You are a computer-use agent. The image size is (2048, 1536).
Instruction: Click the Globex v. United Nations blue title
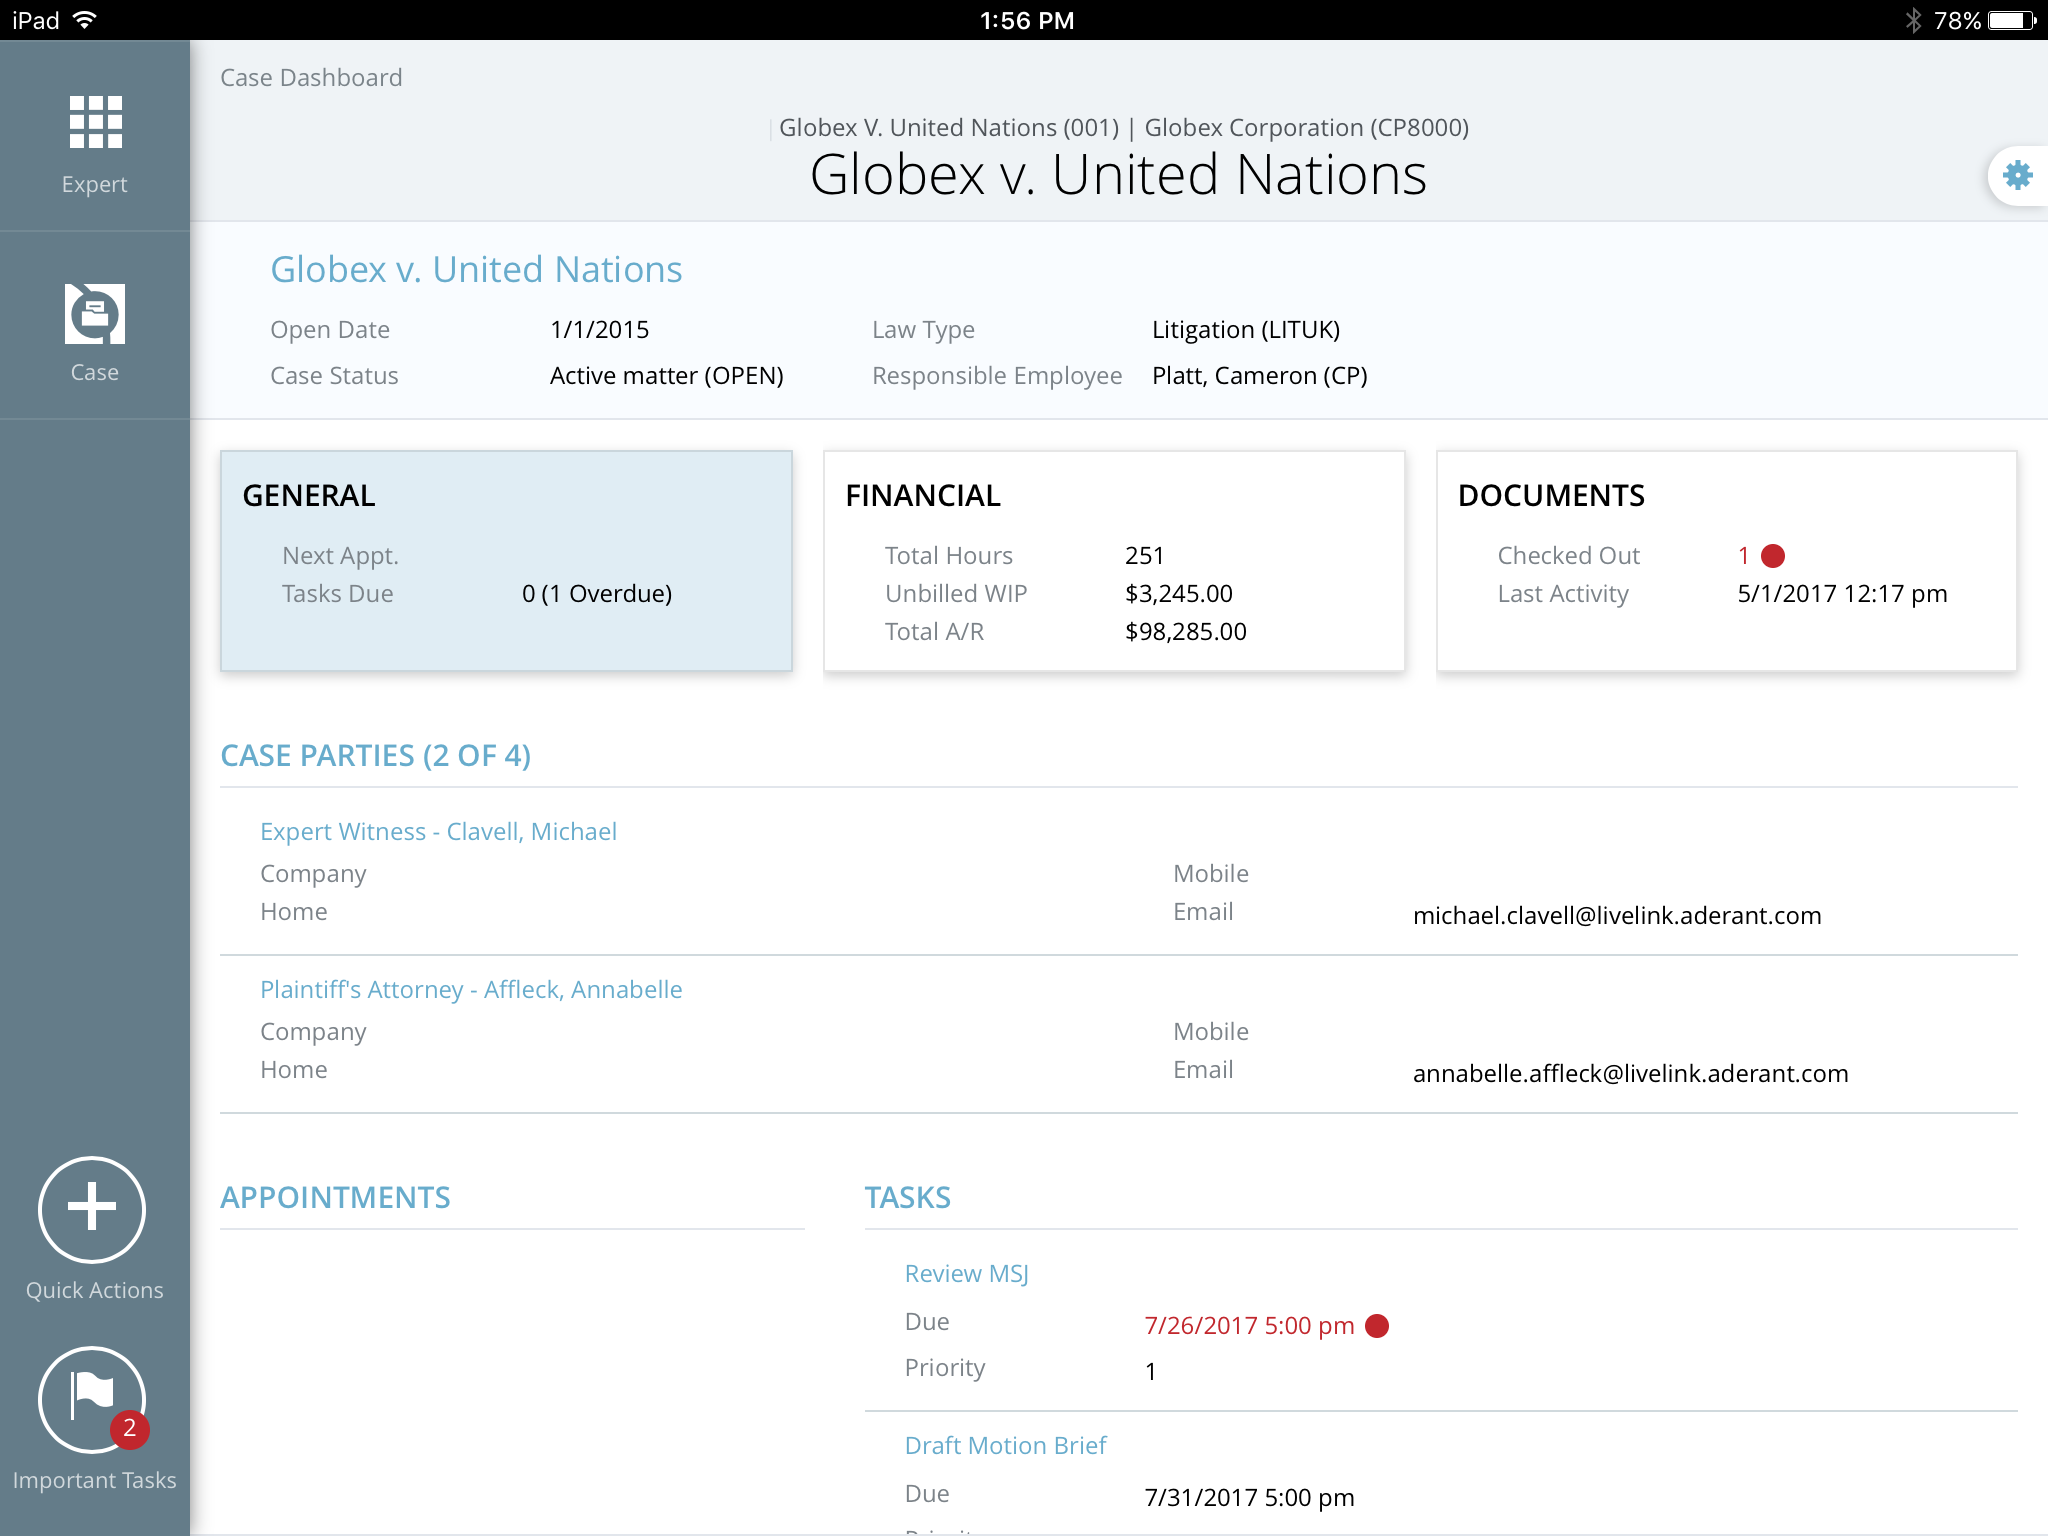tap(476, 270)
